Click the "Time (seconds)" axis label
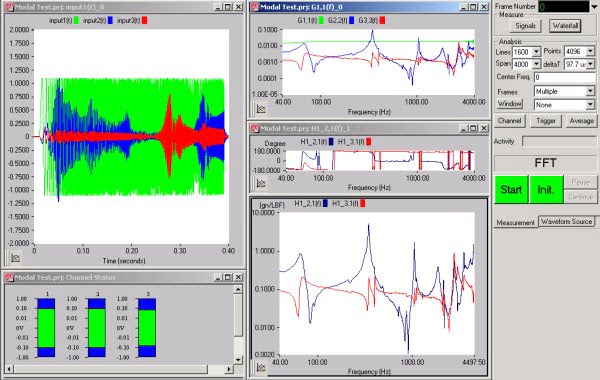Image resolution: width=600 pixels, height=380 pixels. 124,261
